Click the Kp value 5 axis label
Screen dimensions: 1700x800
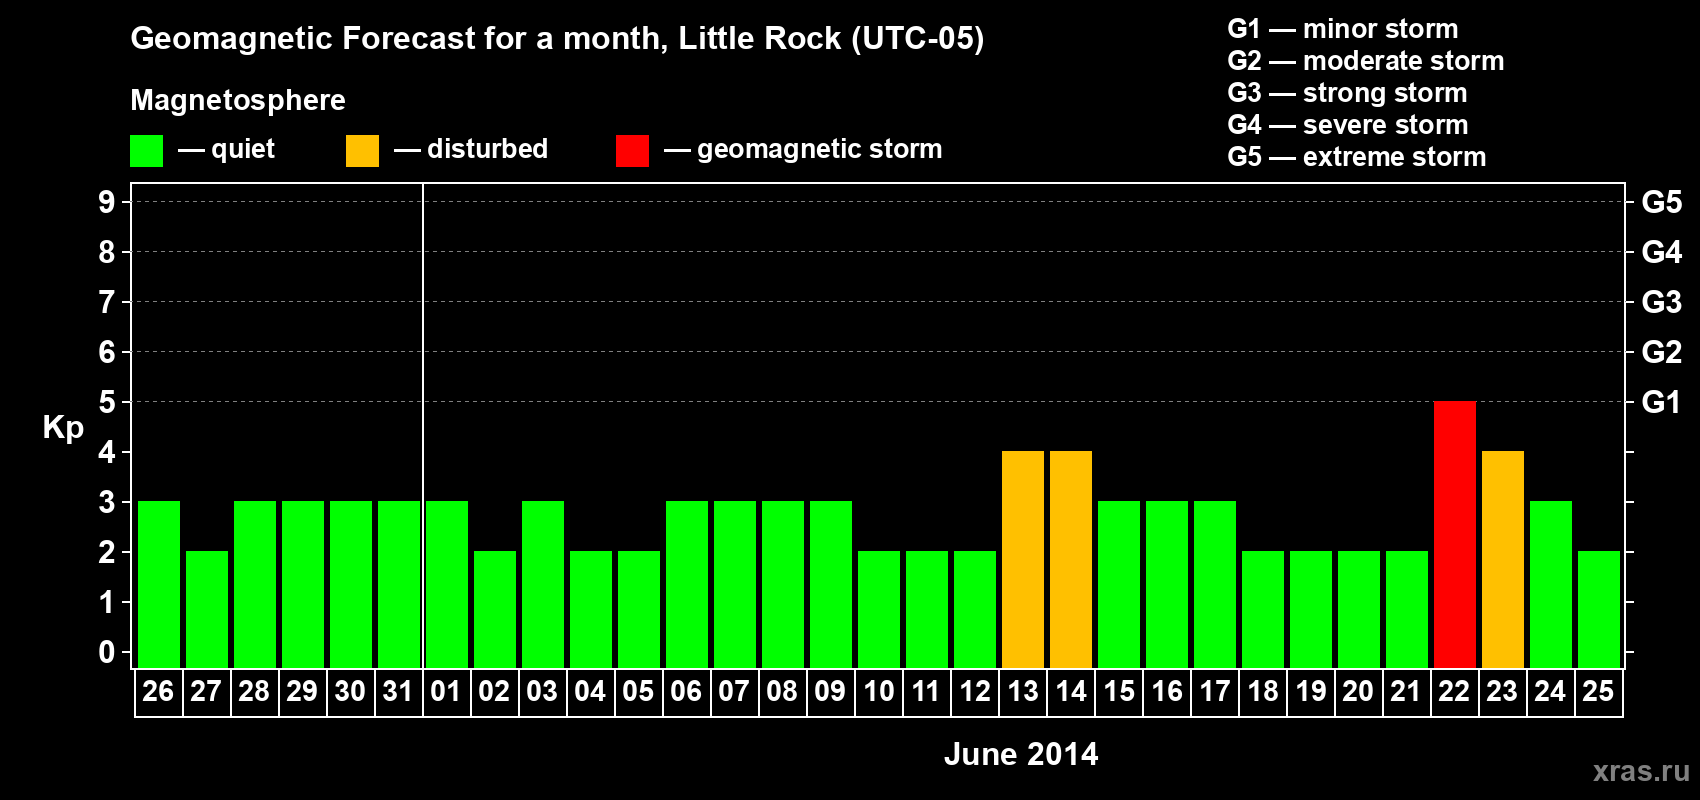pyautogui.click(x=107, y=402)
